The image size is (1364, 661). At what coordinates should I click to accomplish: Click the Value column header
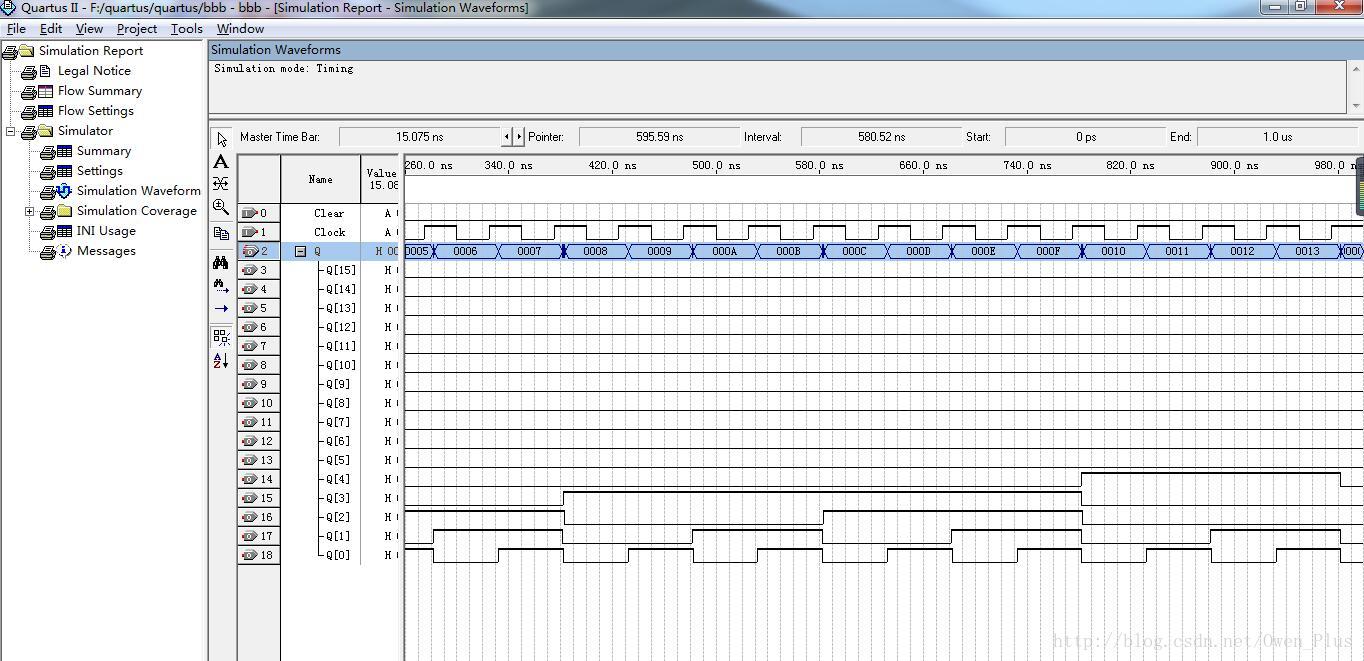click(382, 179)
